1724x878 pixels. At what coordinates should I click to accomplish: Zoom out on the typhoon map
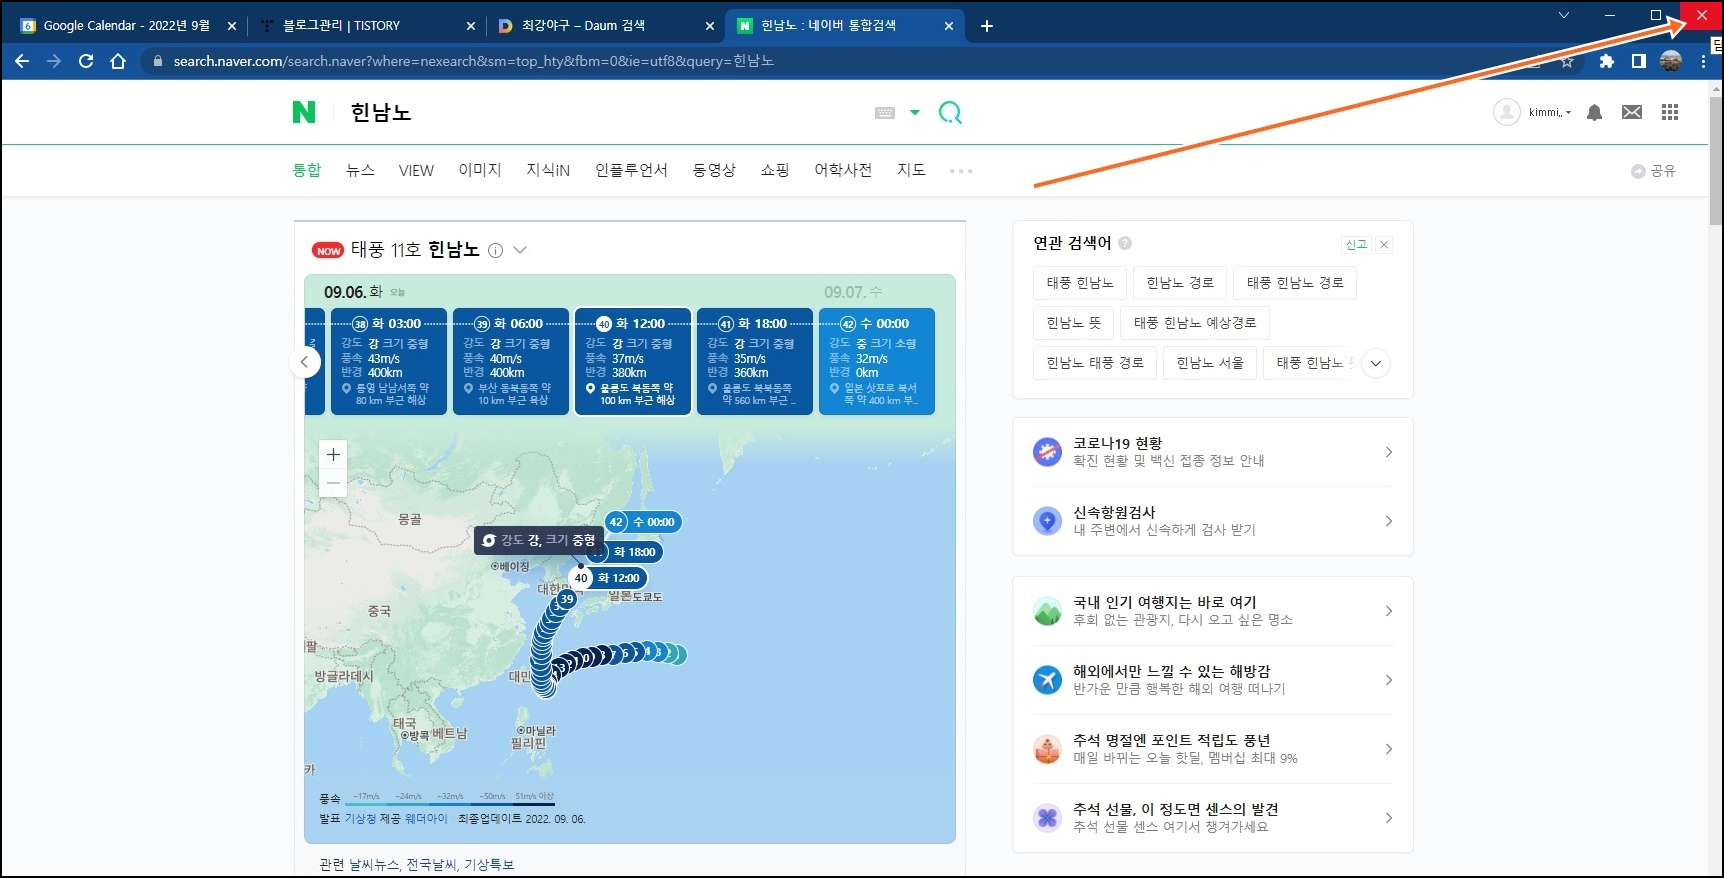(x=333, y=483)
